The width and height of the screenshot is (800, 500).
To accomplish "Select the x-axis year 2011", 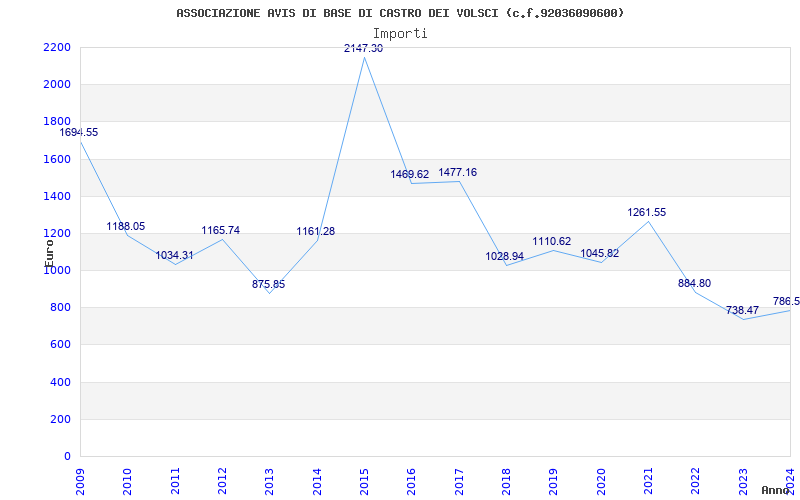I will (x=175, y=481).
